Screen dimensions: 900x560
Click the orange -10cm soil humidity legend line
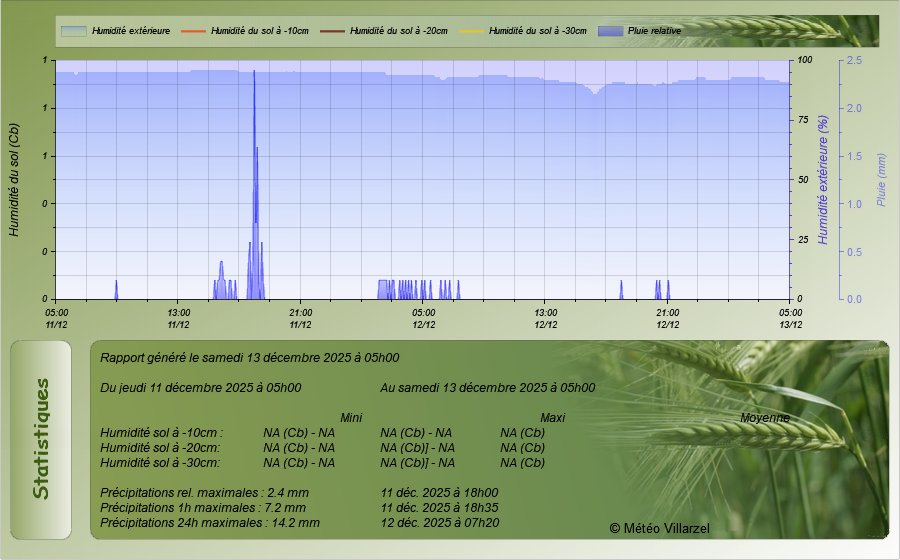point(192,31)
